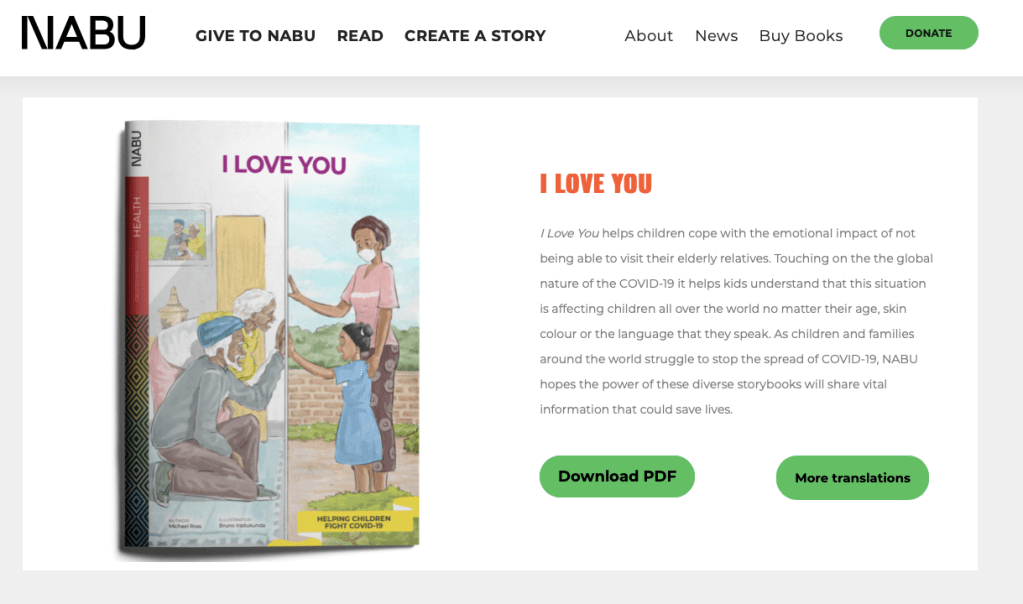Open More translations
The height and width of the screenshot is (604, 1023).
pos(852,478)
